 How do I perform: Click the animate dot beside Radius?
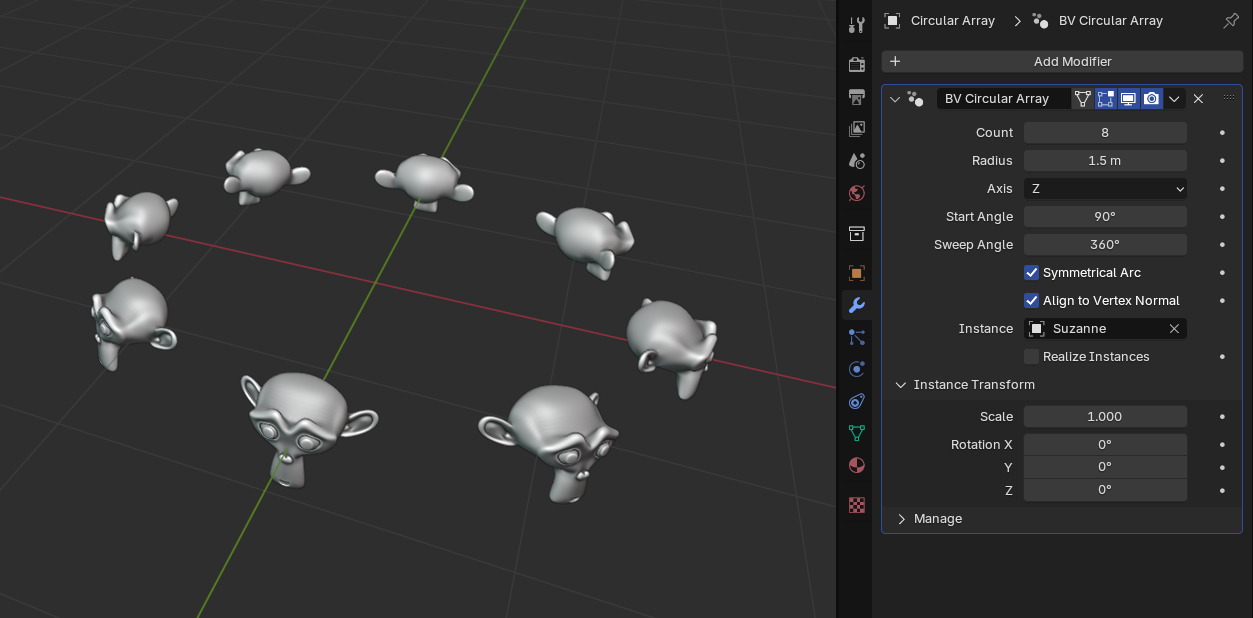(x=1222, y=160)
